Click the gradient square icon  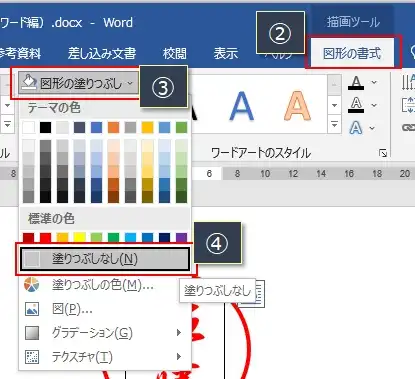pos(32,333)
